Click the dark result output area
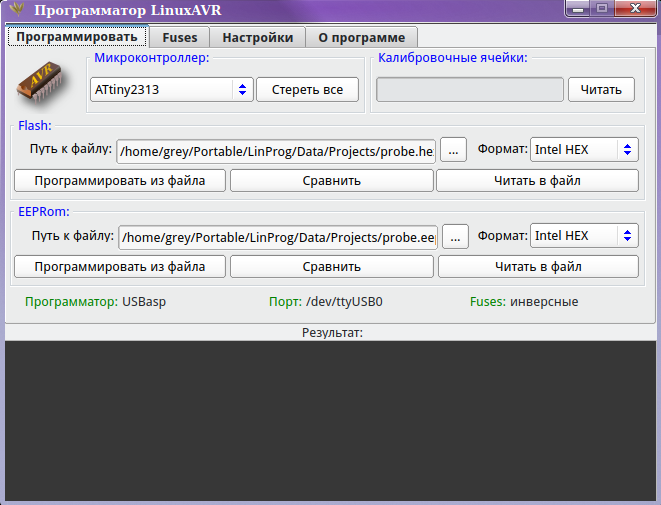 tap(330, 421)
